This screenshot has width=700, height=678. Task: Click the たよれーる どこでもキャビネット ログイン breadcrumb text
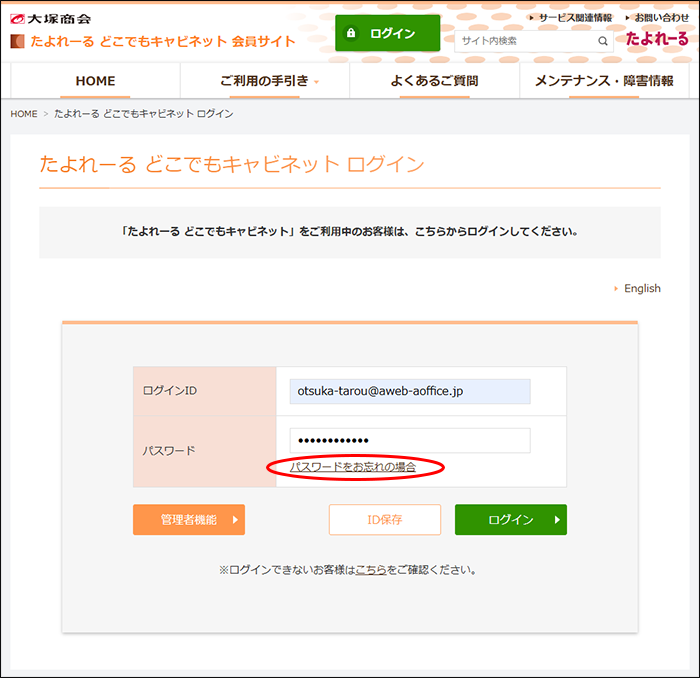144,114
